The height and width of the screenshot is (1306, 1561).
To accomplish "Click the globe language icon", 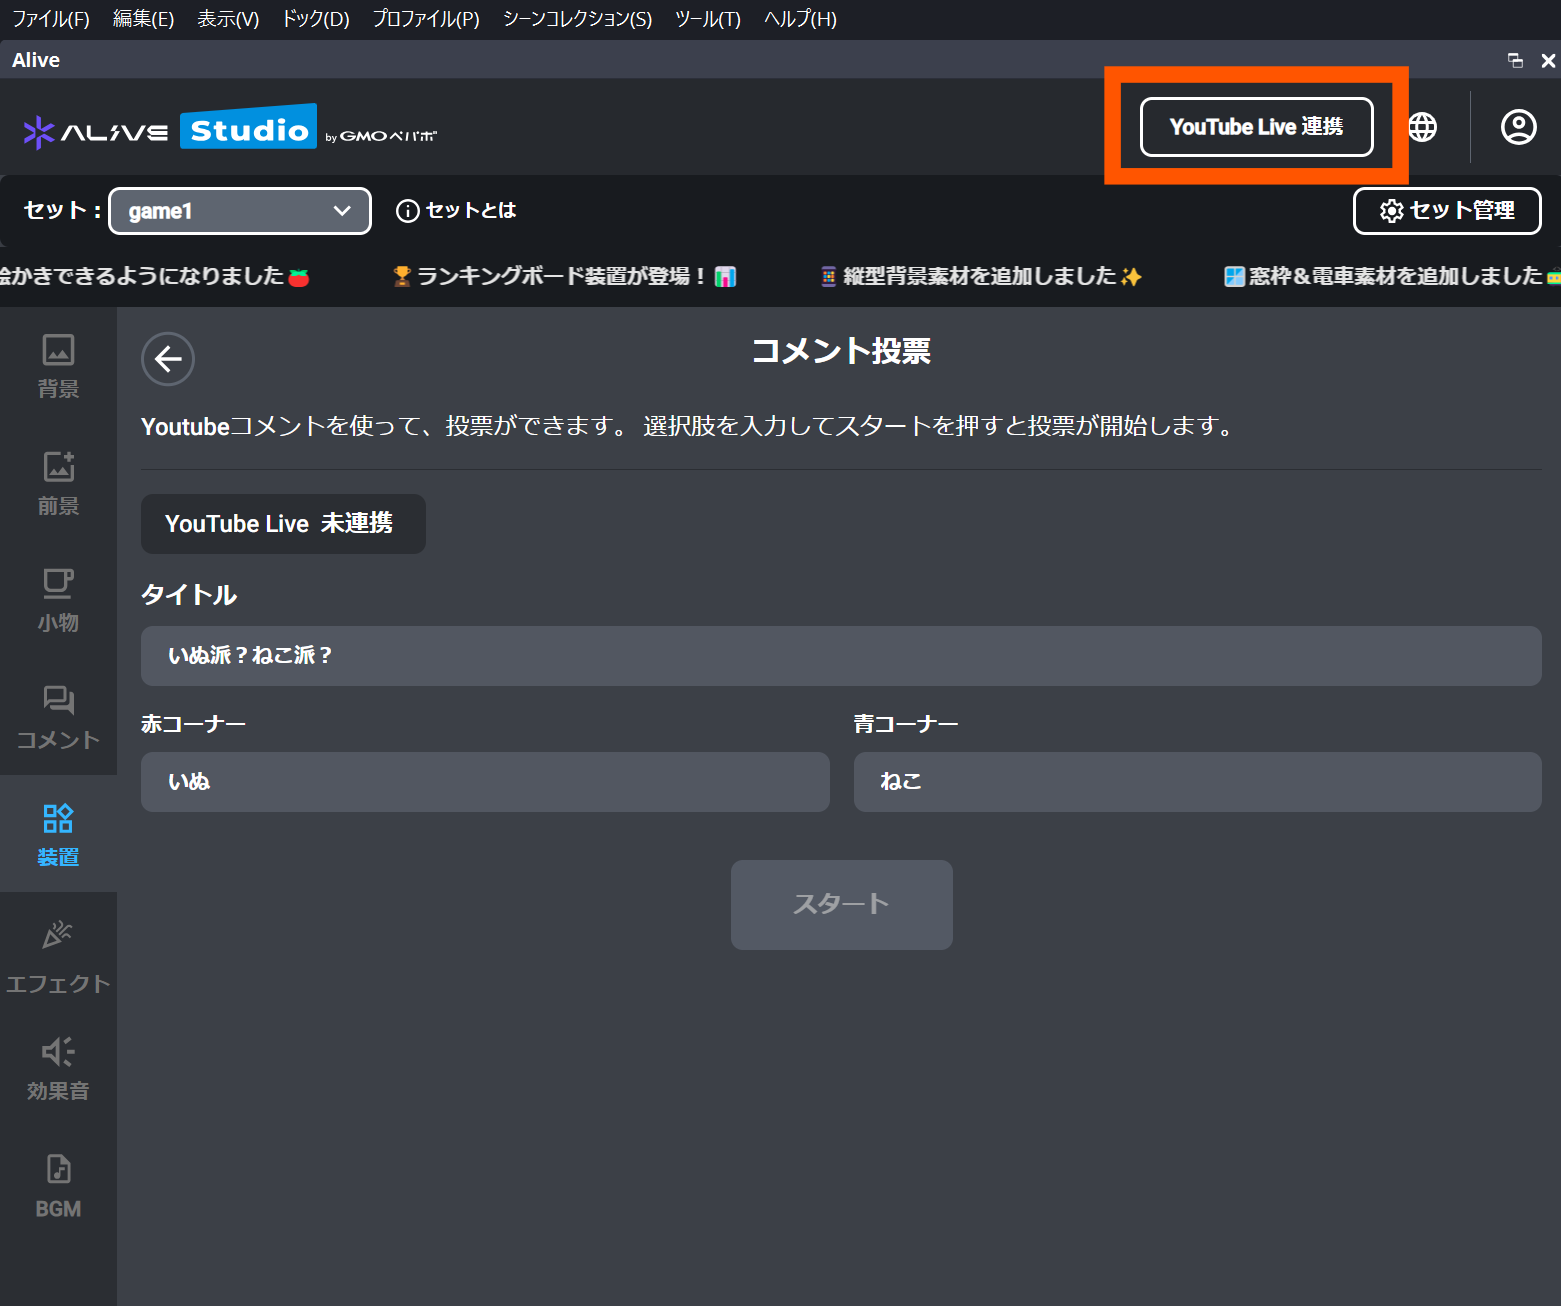I will tap(1422, 127).
